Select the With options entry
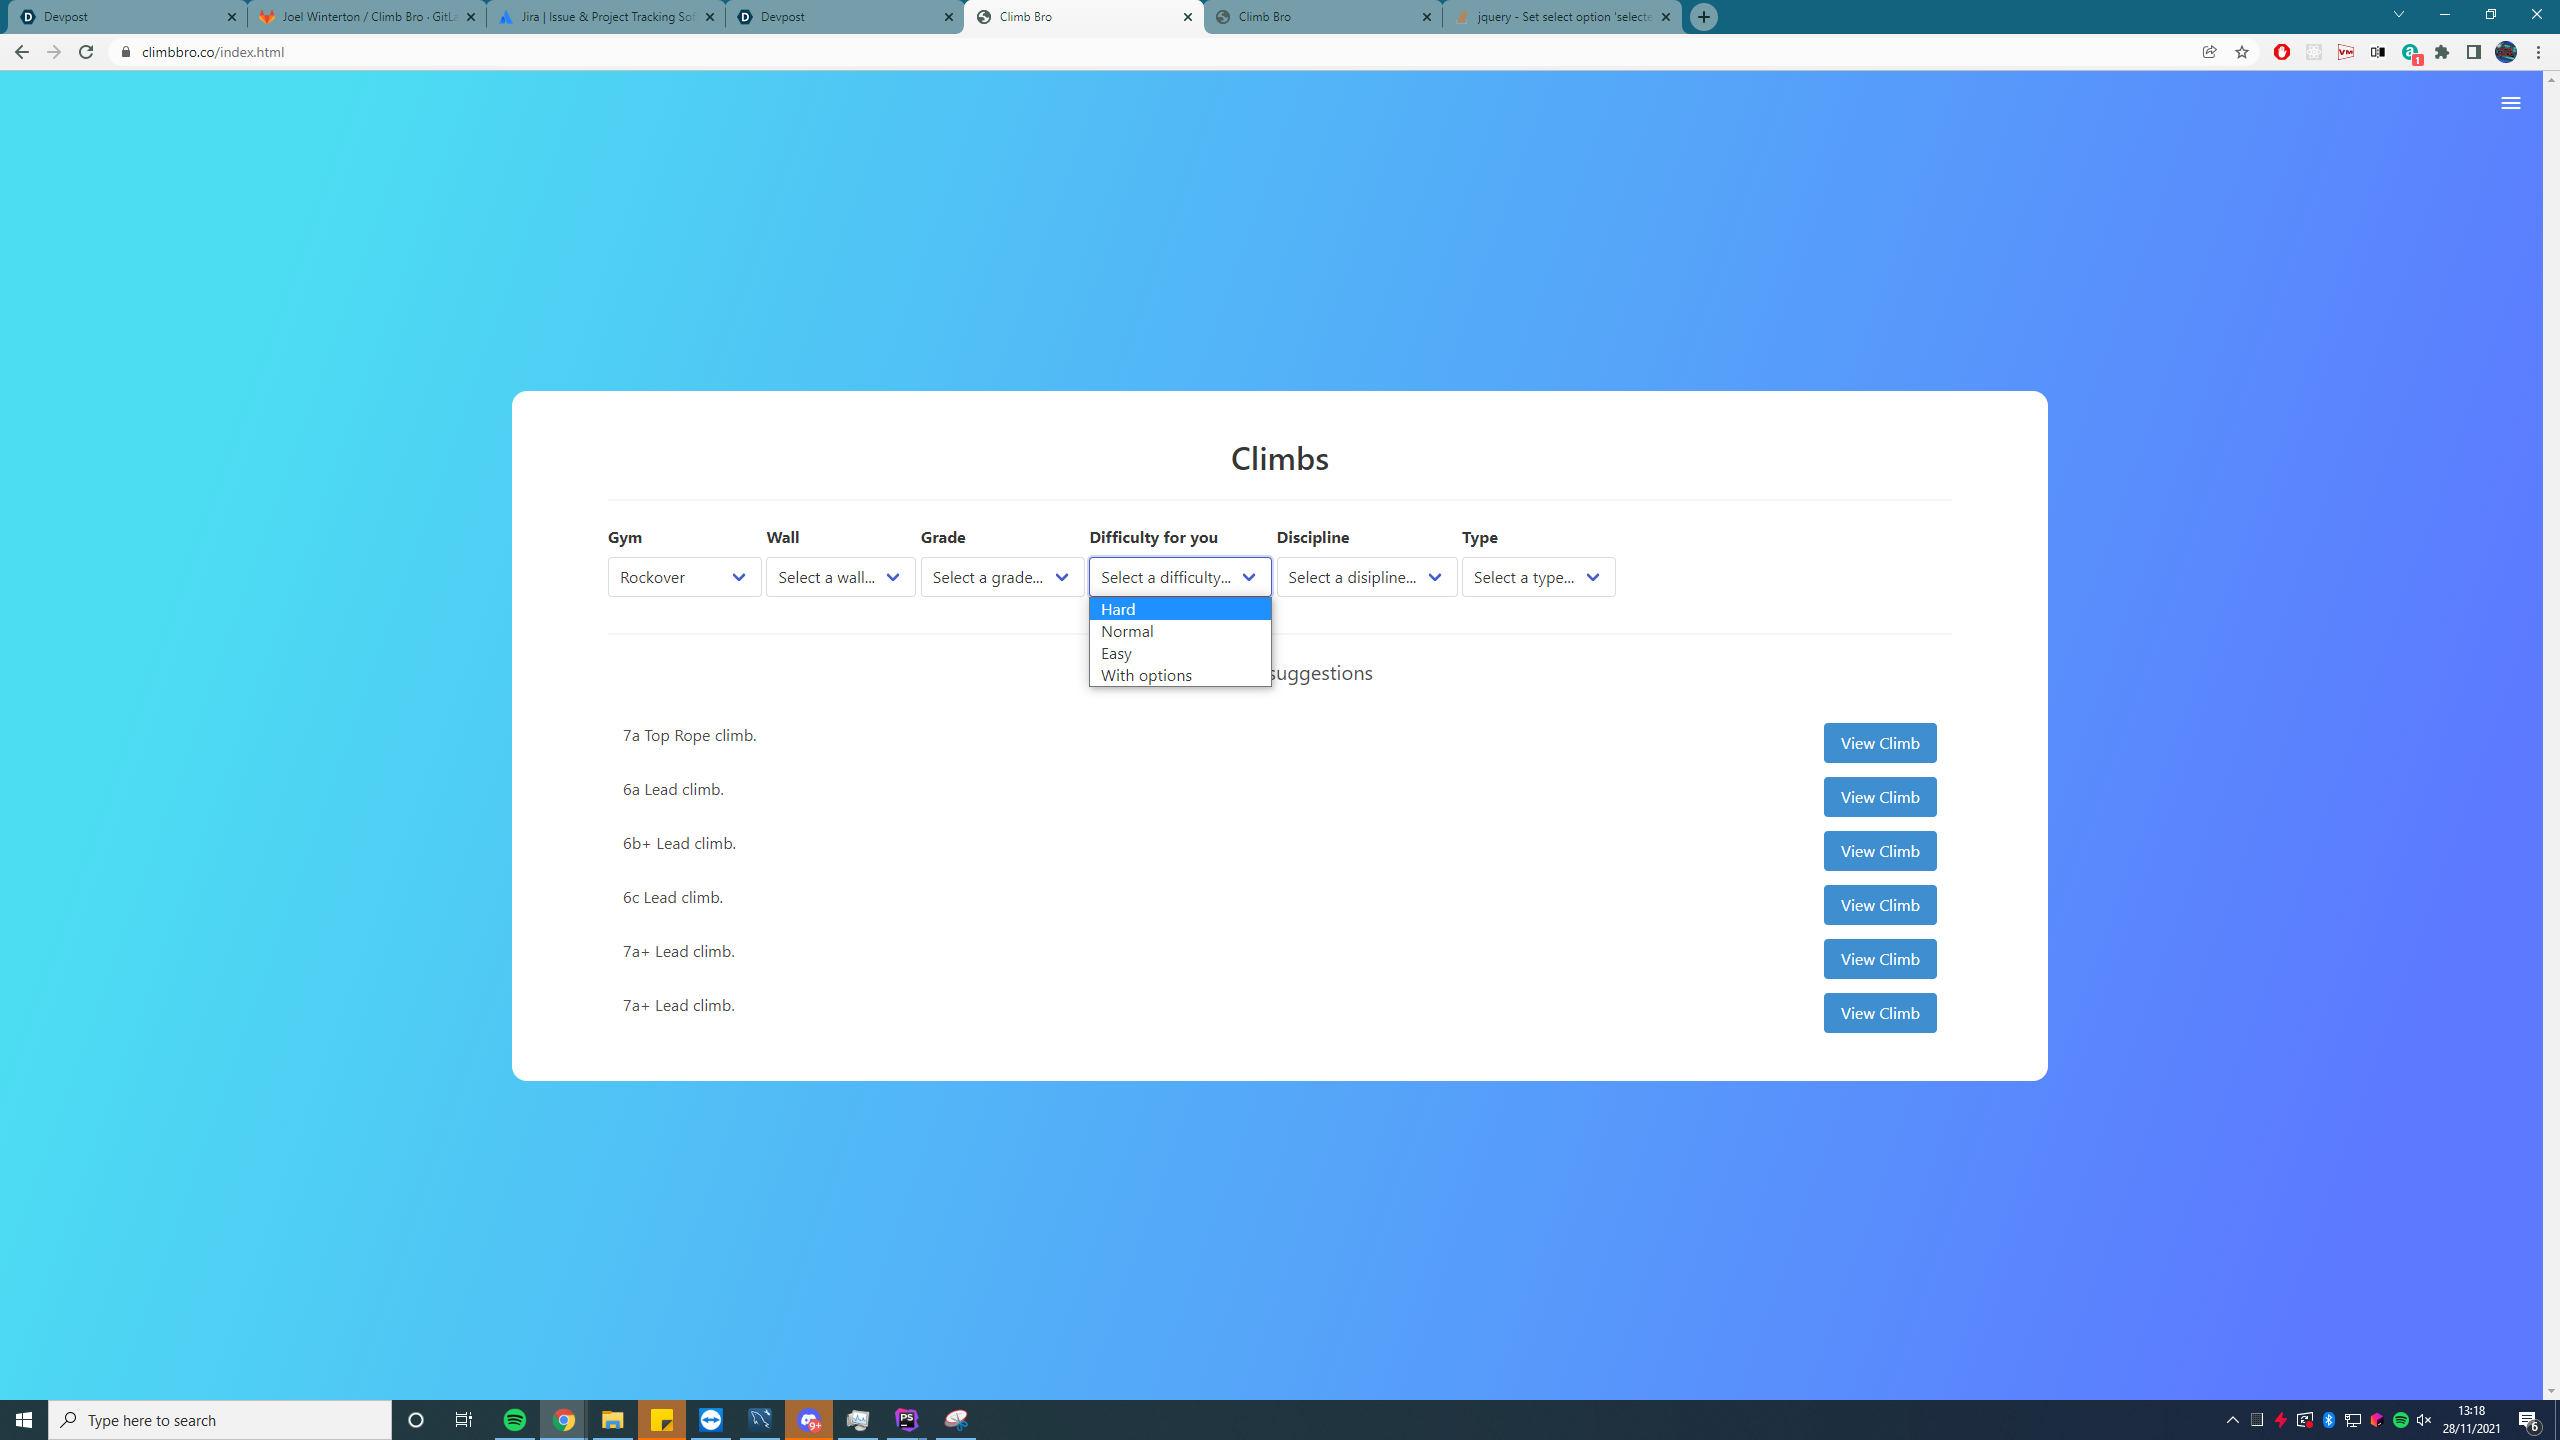 pos(1146,675)
